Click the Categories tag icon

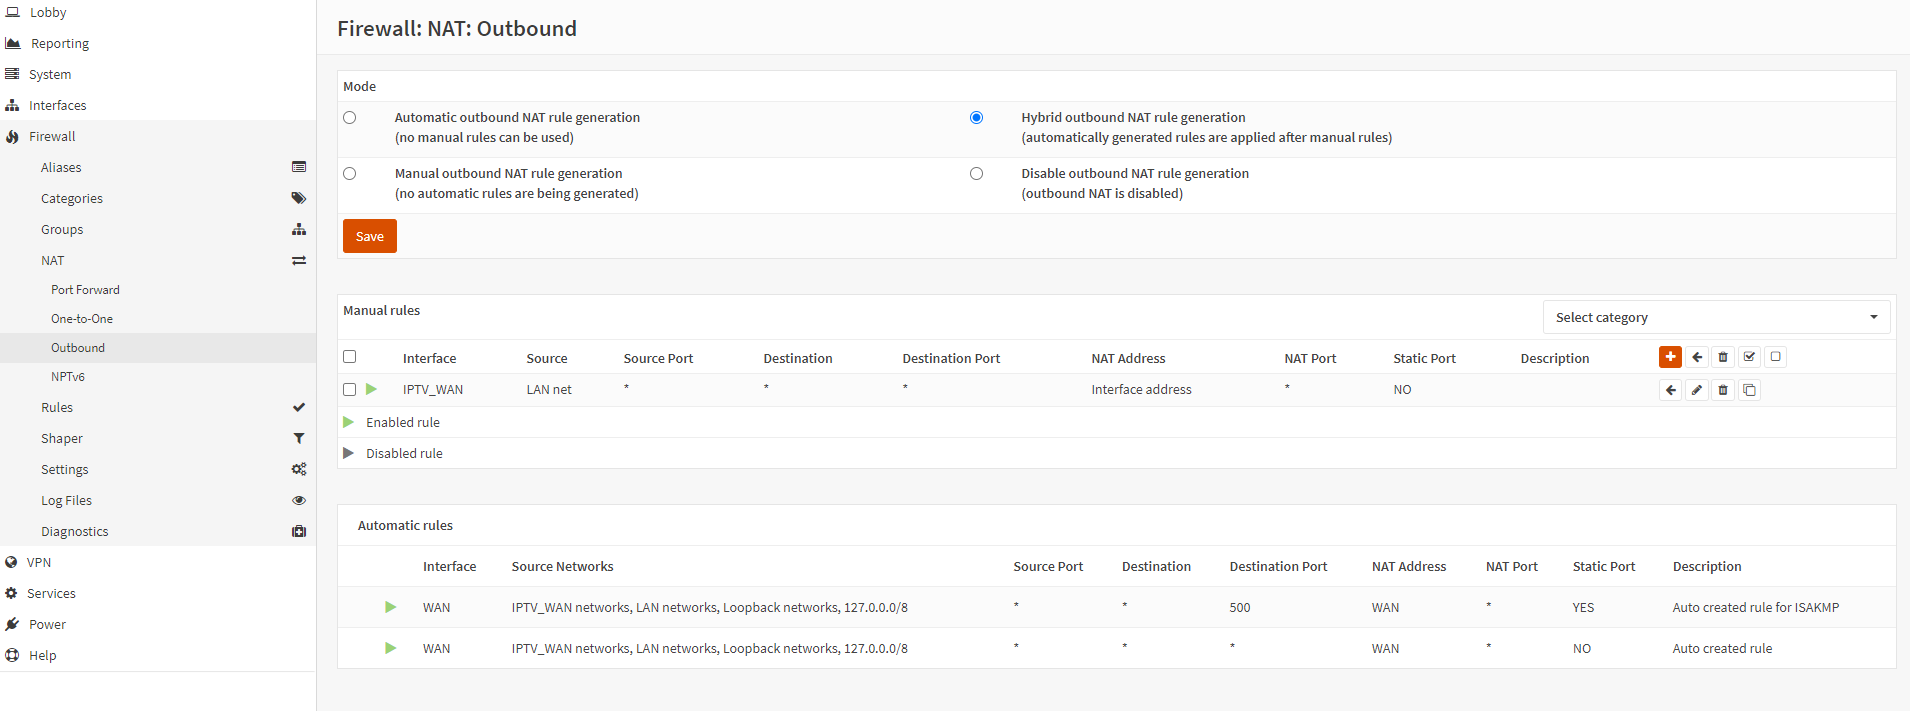[299, 198]
